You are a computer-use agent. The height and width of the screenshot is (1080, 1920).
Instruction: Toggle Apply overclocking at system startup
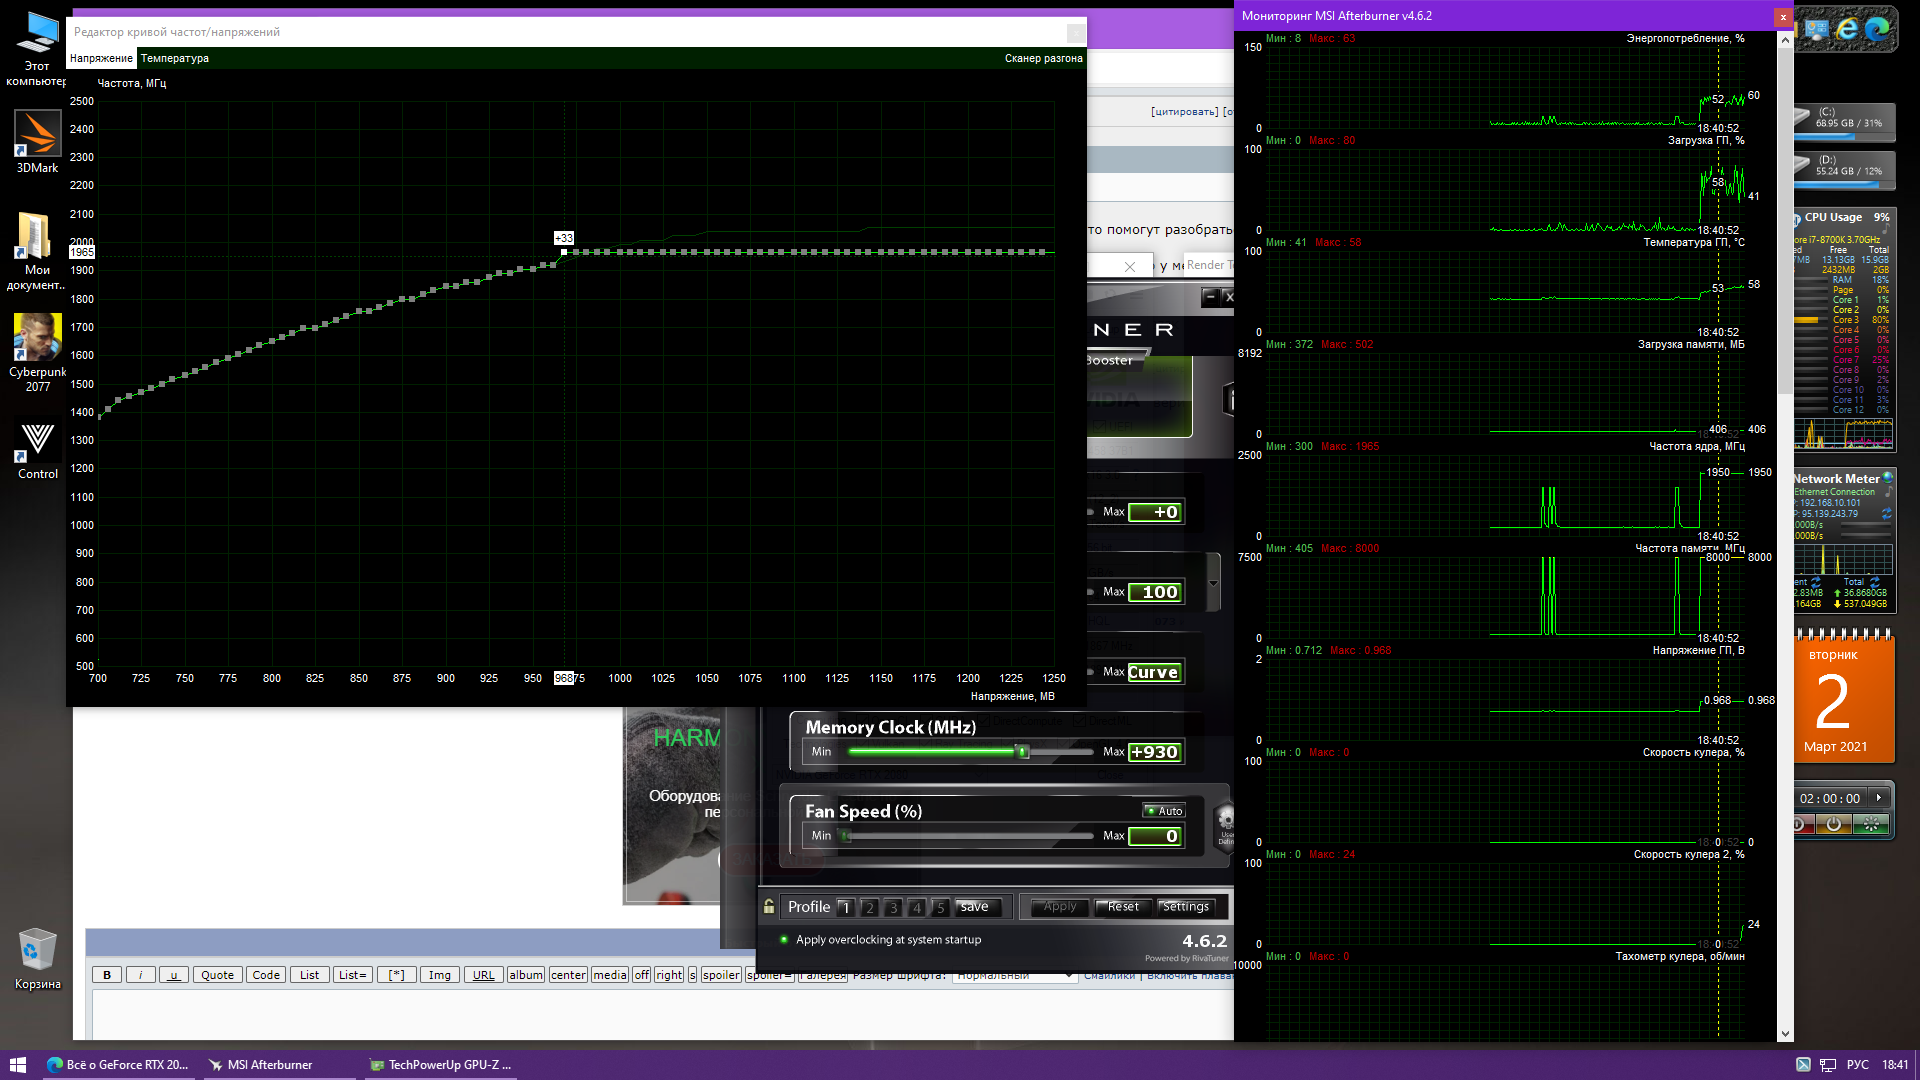click(785, 940)
